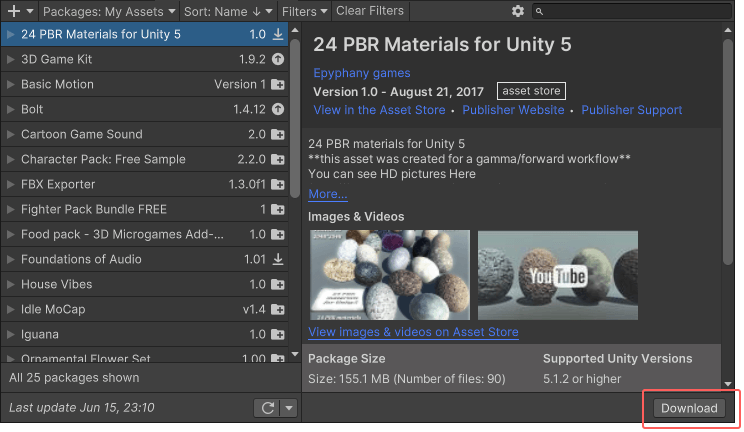Click the Clear Filters button
Viewport: 744px width, 432px height.
point(370,11)
